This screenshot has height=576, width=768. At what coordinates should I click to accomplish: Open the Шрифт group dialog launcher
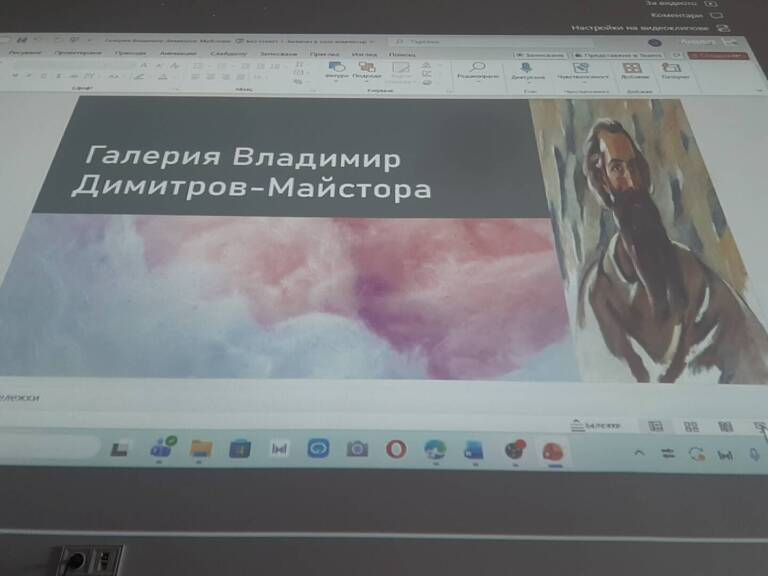point(177,89)
